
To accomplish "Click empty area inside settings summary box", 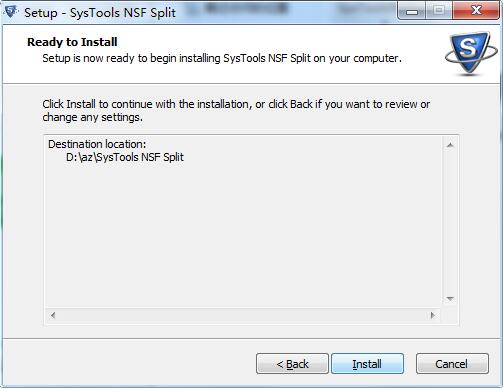I will point(243,233).
